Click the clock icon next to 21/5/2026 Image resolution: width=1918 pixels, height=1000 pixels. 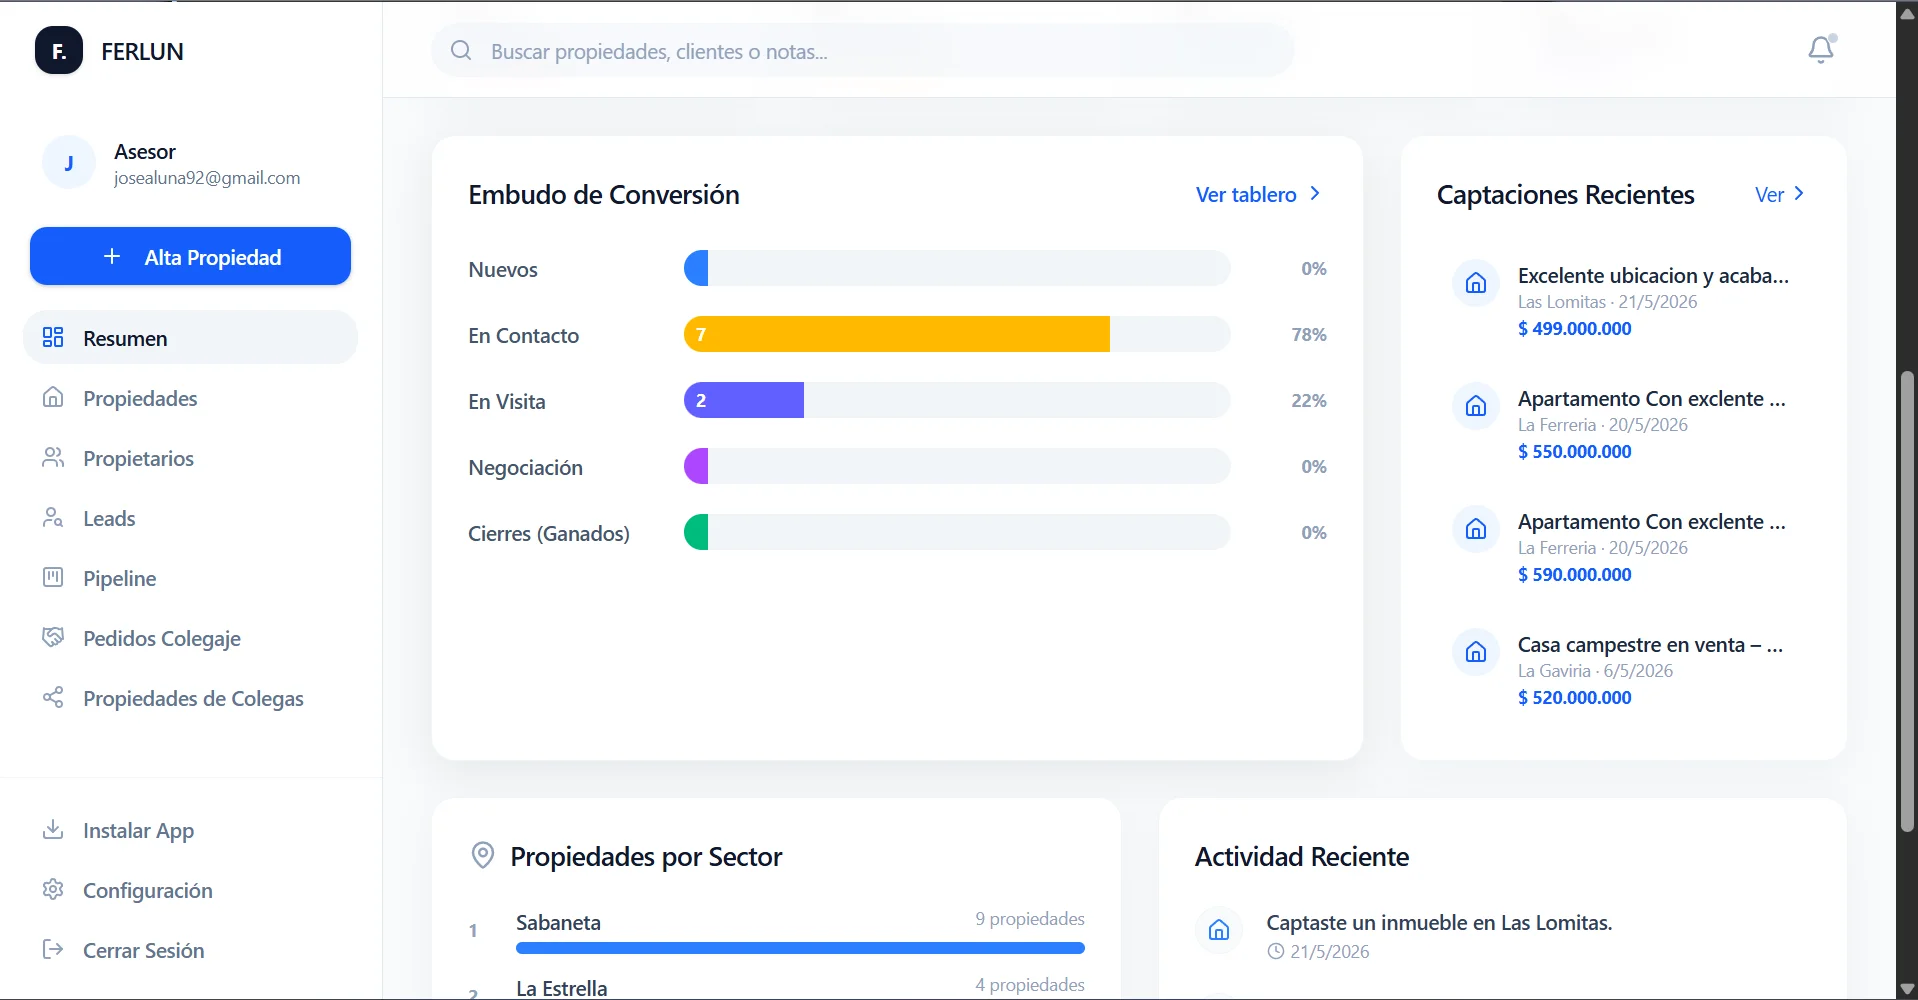1275,951
